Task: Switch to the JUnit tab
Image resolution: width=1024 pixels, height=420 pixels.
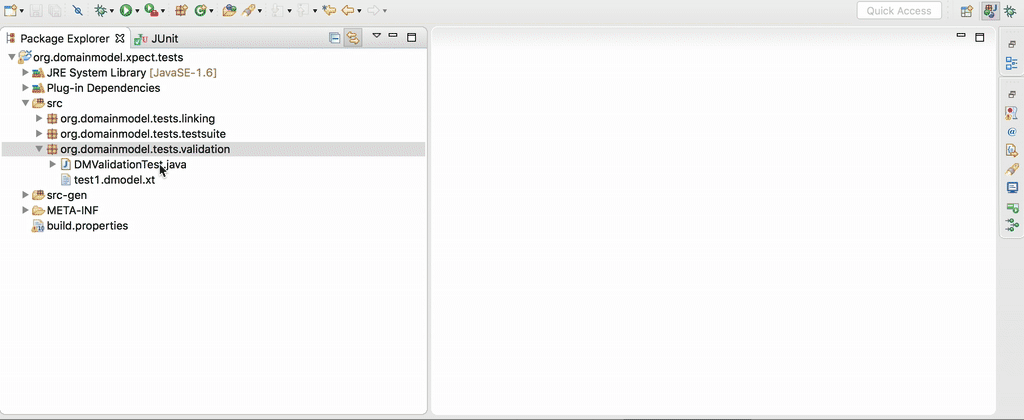Action: pos(157,39)
